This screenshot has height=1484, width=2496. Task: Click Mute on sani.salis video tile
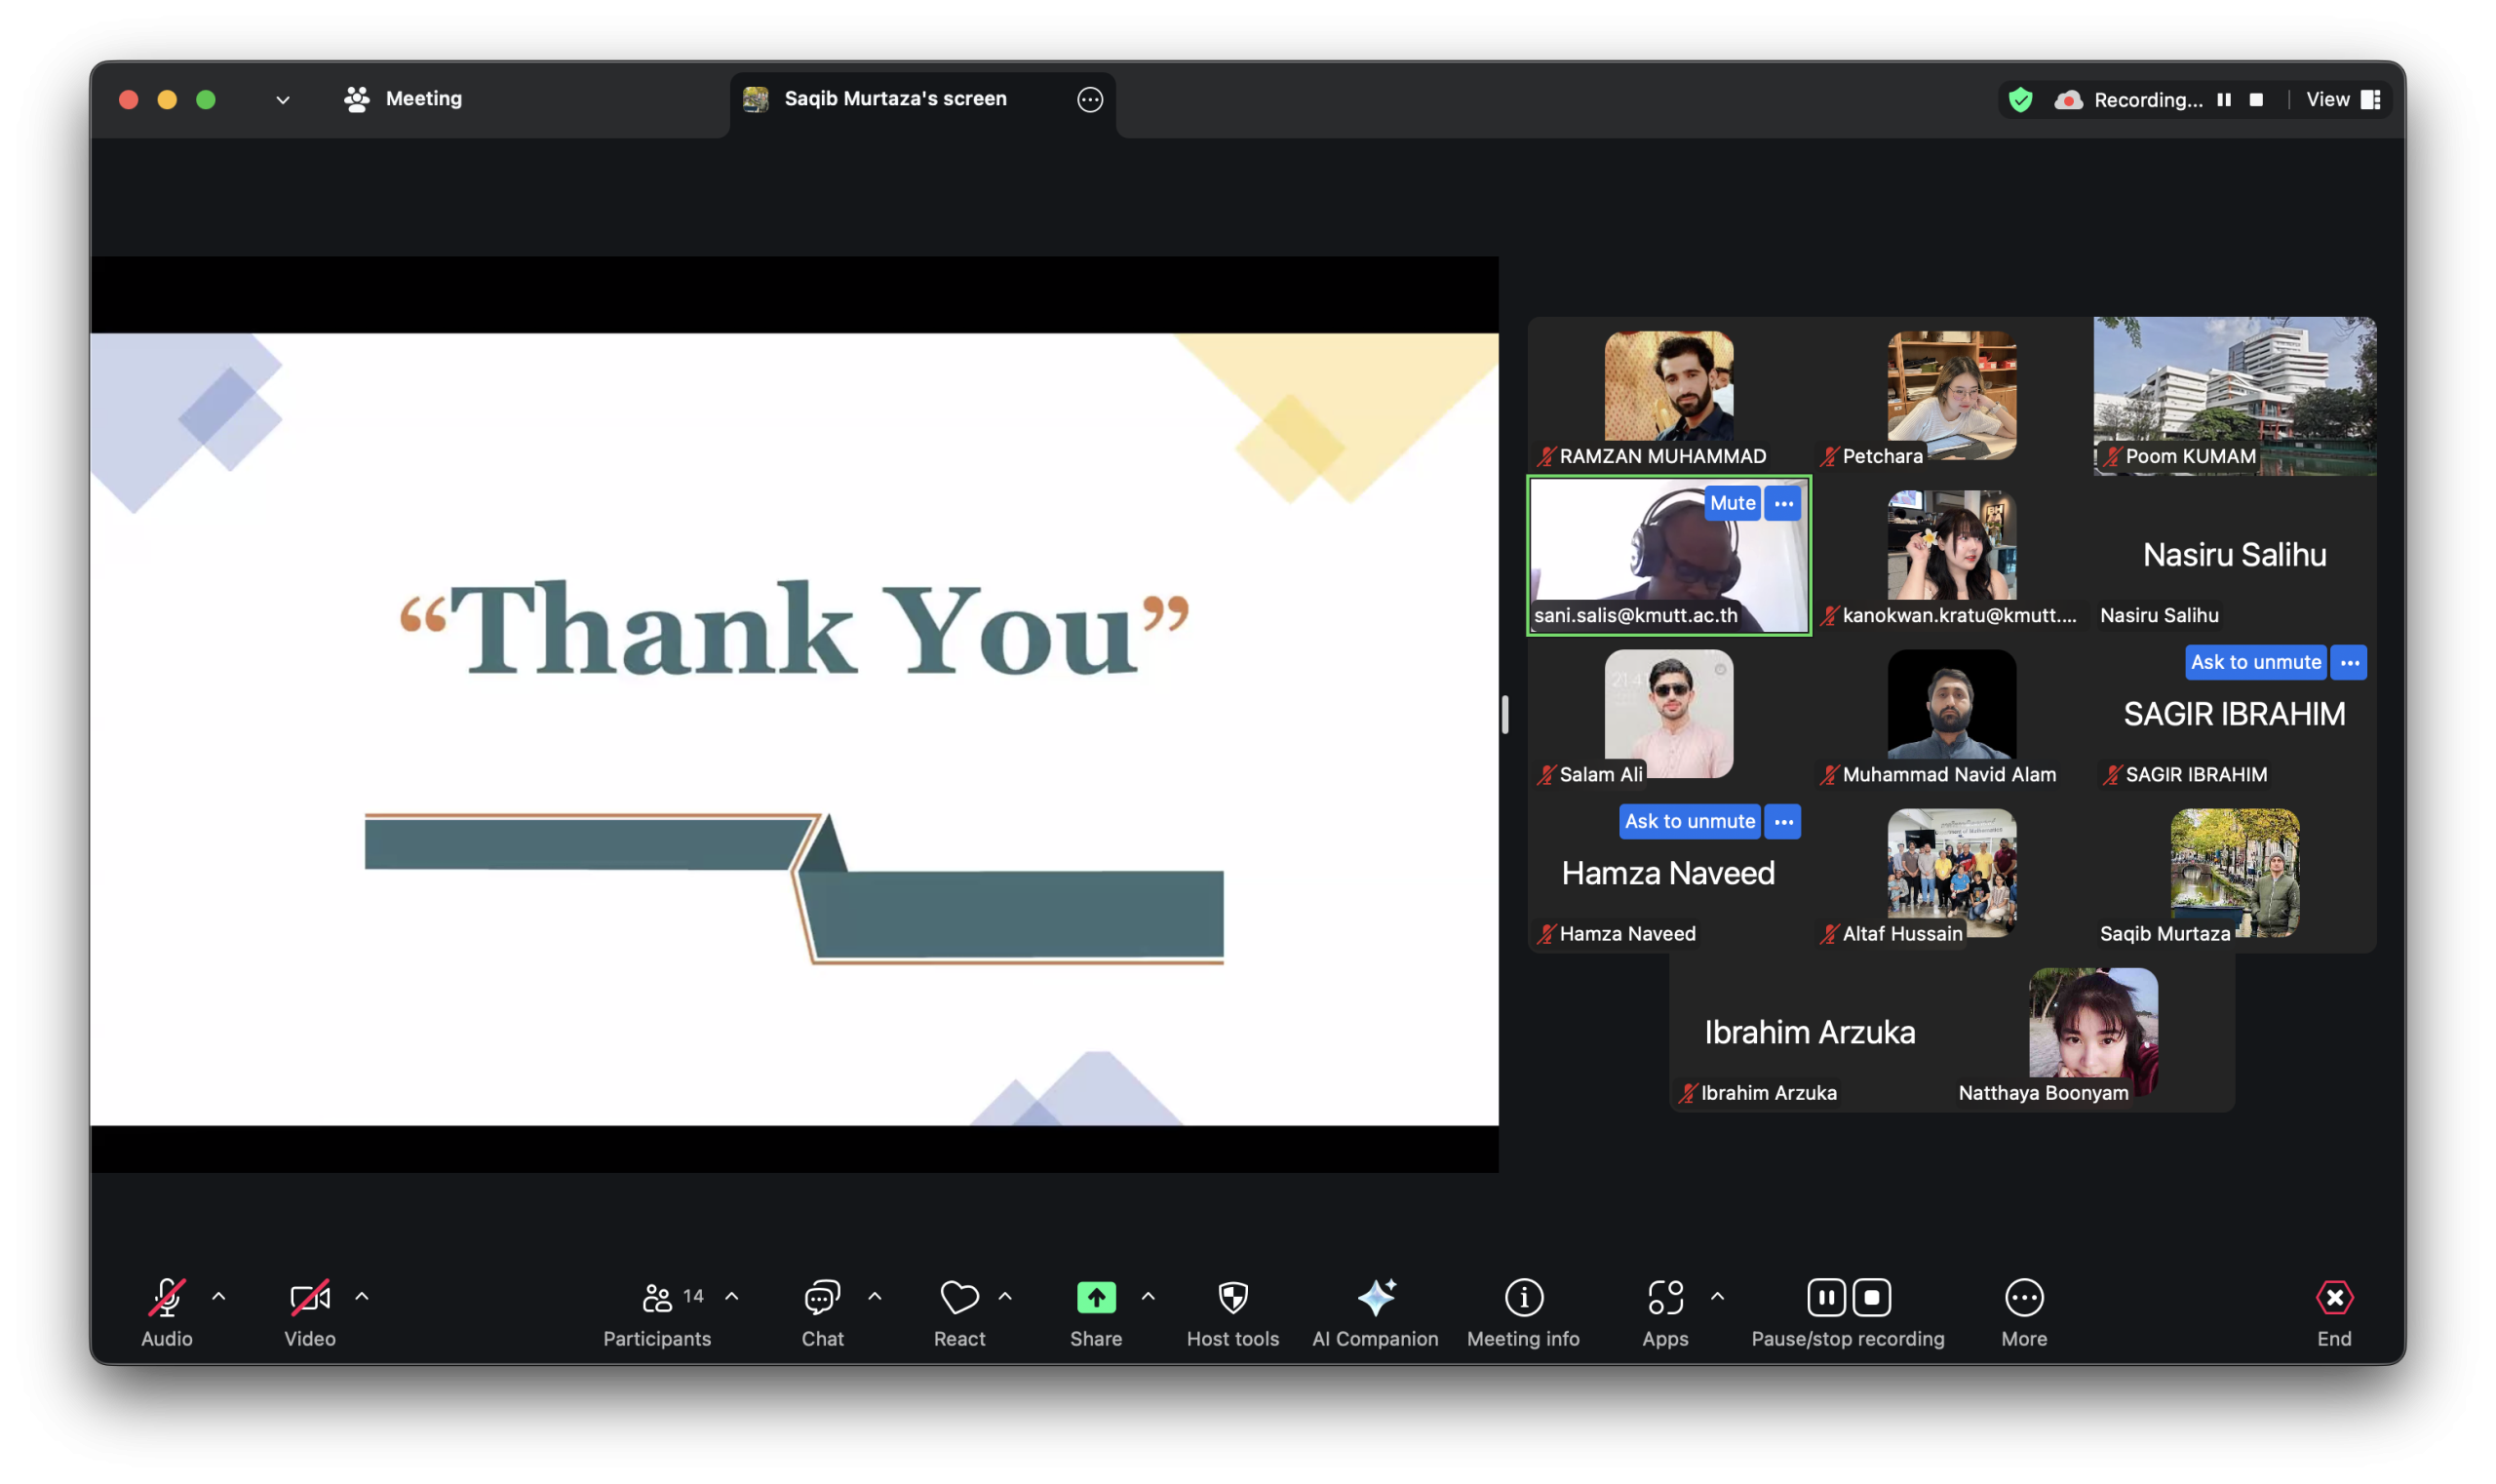point(1732,503)
